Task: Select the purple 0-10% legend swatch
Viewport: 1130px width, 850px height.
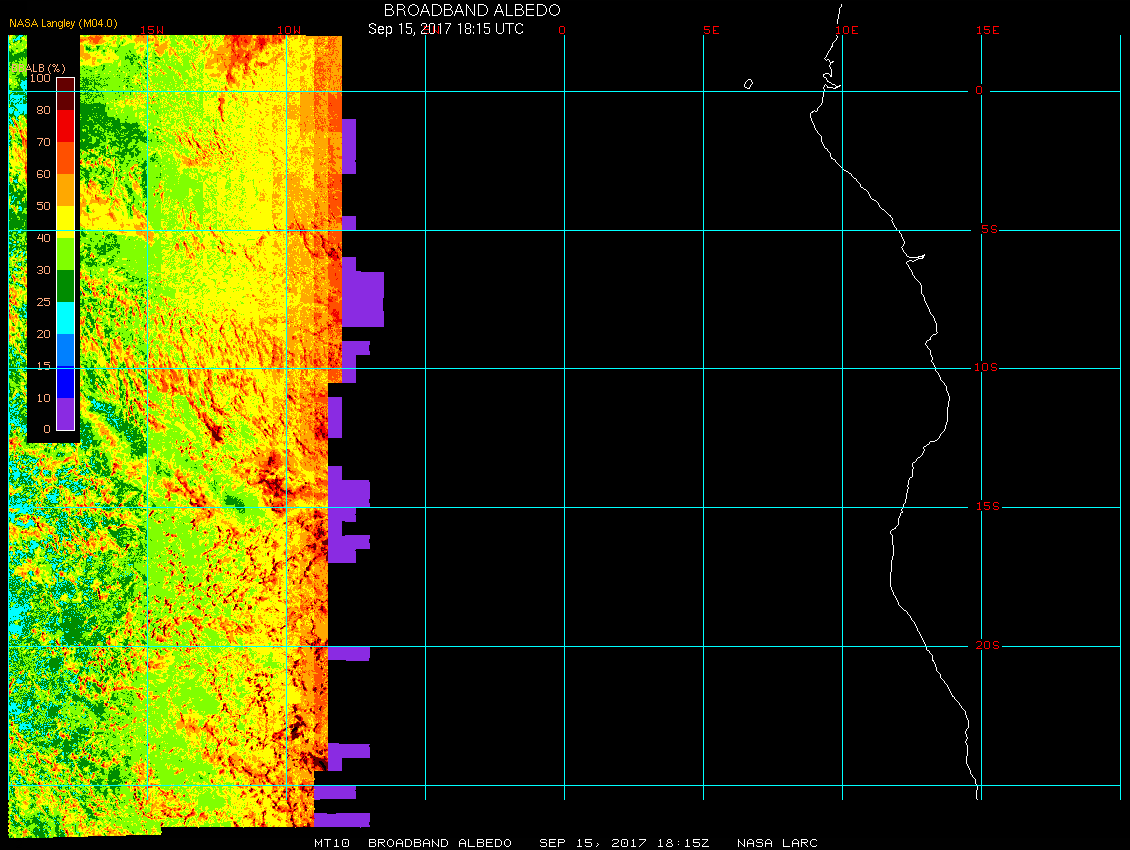Action: coord(65,413)
